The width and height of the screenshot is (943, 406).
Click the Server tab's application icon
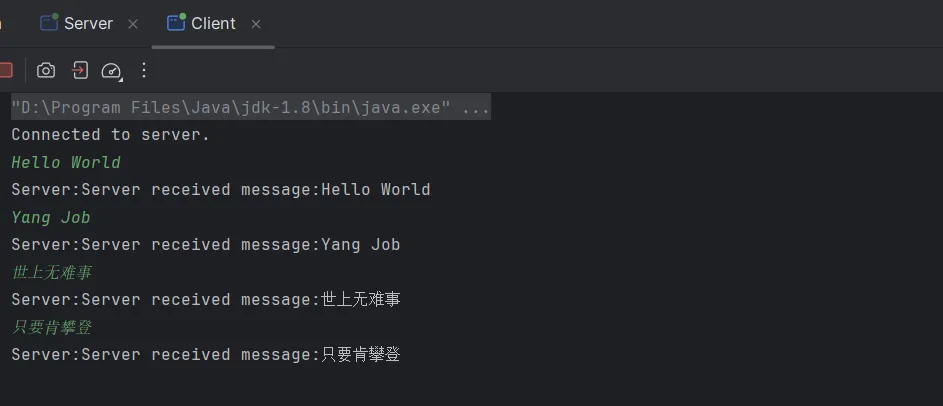click(x=49, y=23)
